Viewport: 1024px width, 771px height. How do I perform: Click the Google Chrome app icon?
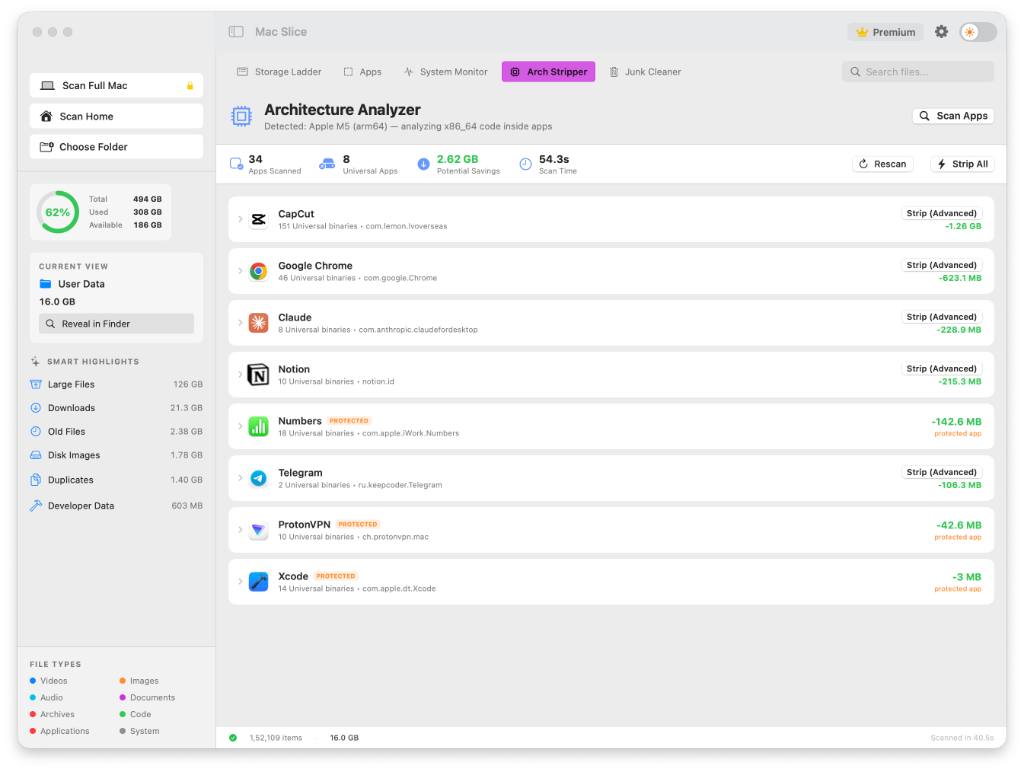[x=259, y=271]
